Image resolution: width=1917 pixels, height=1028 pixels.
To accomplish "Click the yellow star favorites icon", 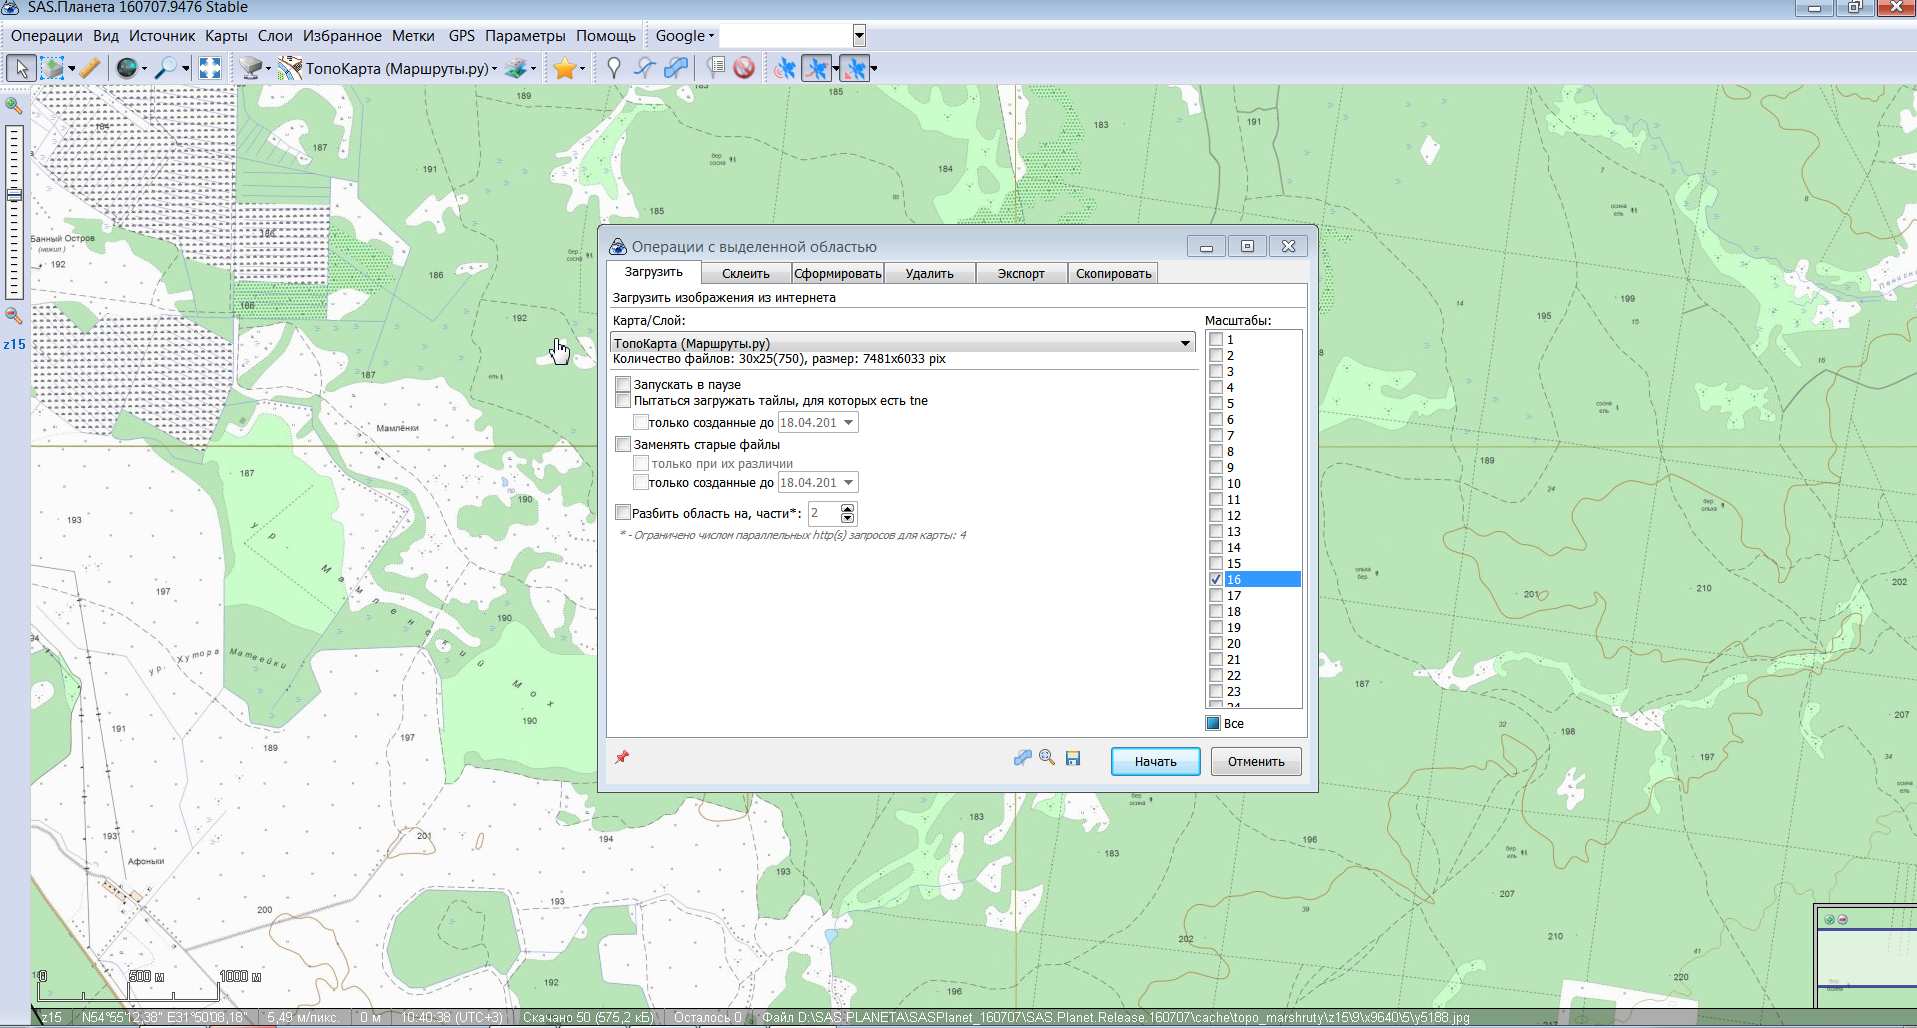I will (565, 68).
